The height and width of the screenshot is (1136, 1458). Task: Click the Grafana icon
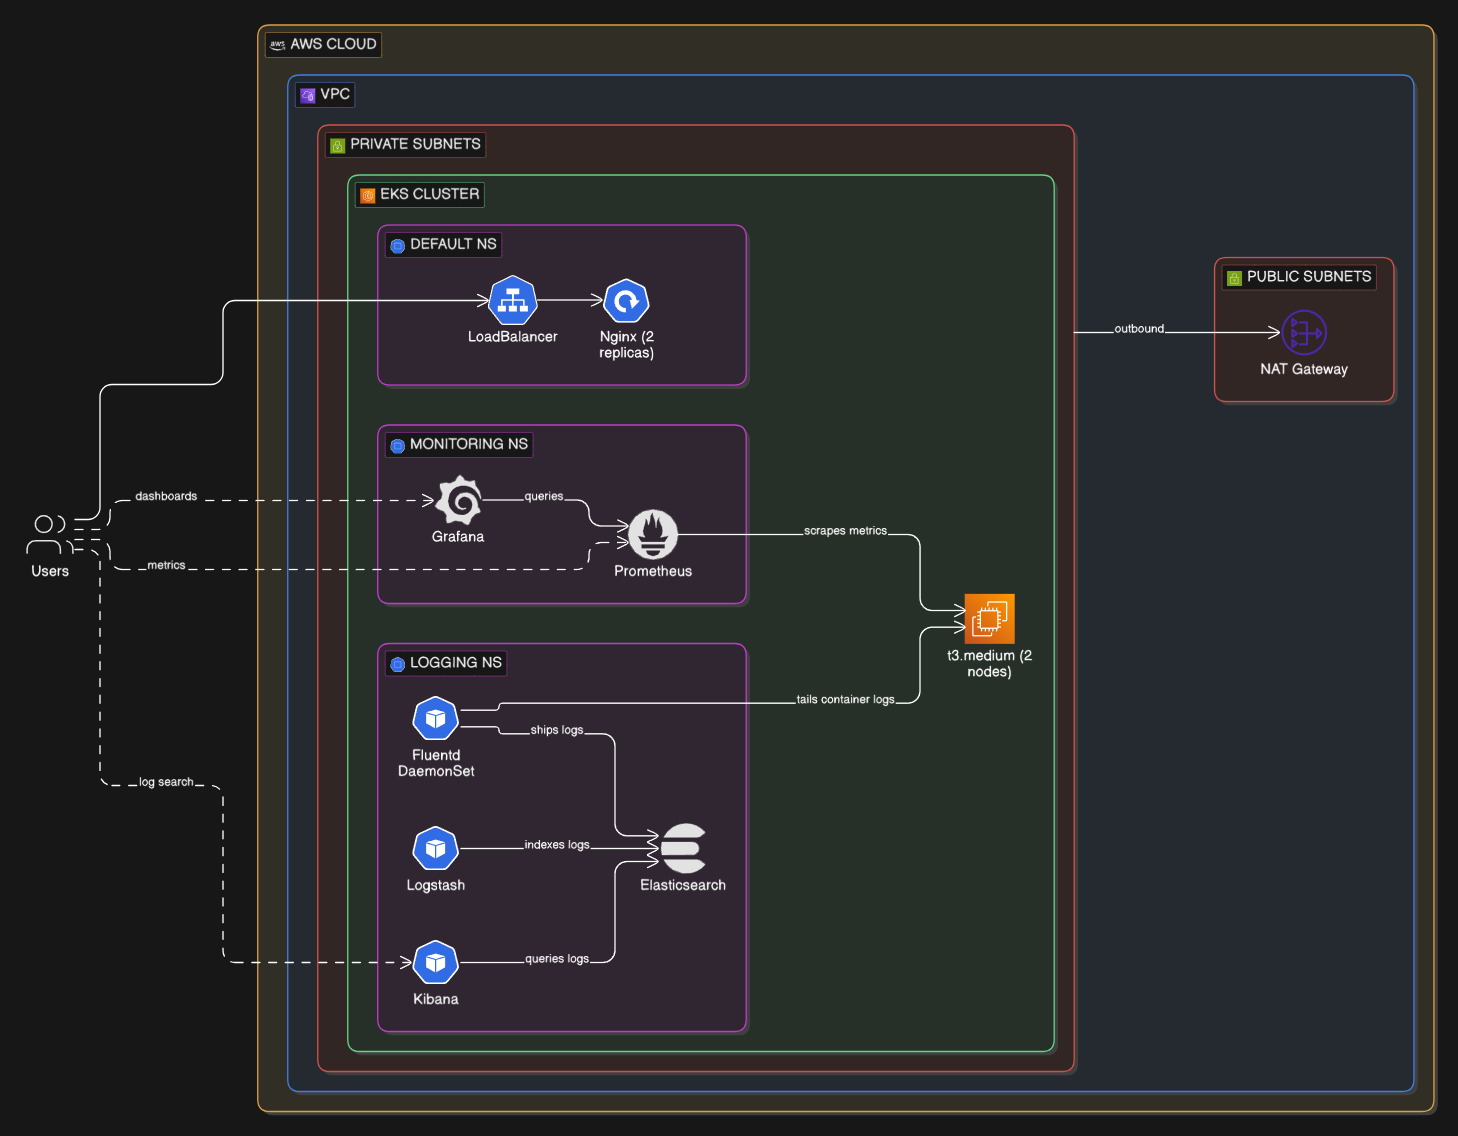[x=458, y=500]
